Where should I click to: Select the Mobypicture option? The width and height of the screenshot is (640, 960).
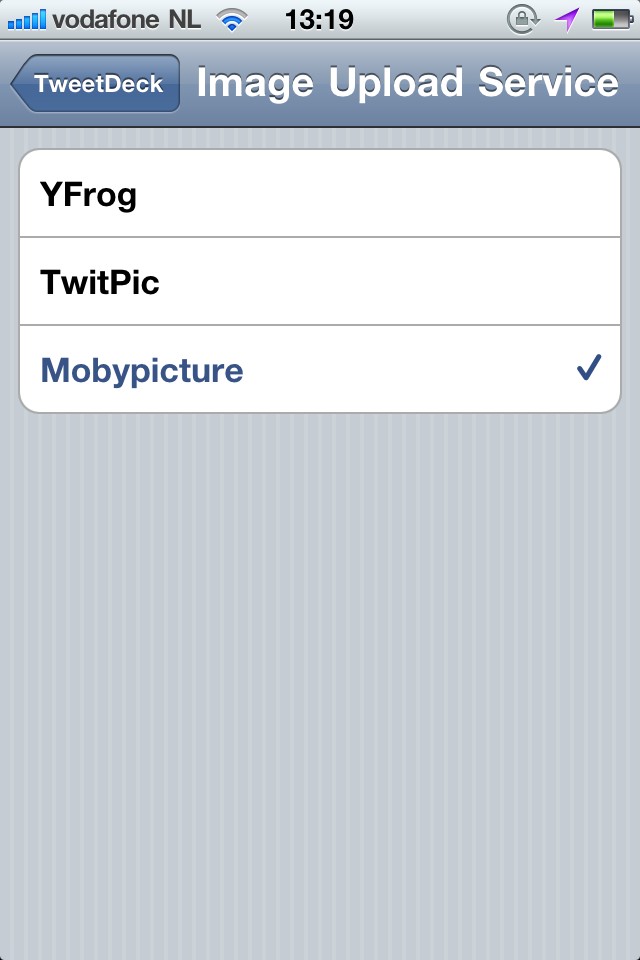(x=320, y=369)
